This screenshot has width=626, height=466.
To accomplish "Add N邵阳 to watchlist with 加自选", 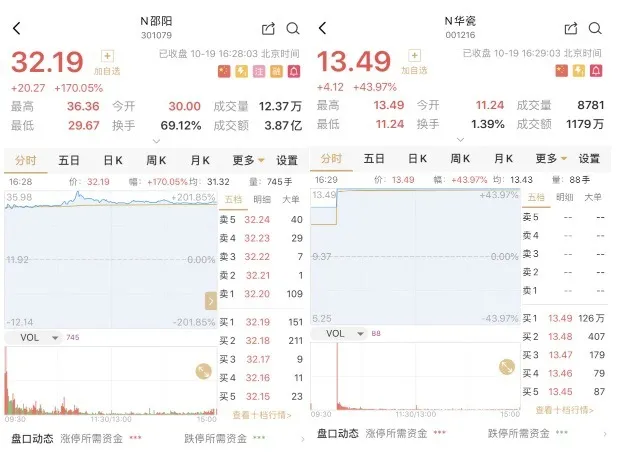I will (107, 62).
